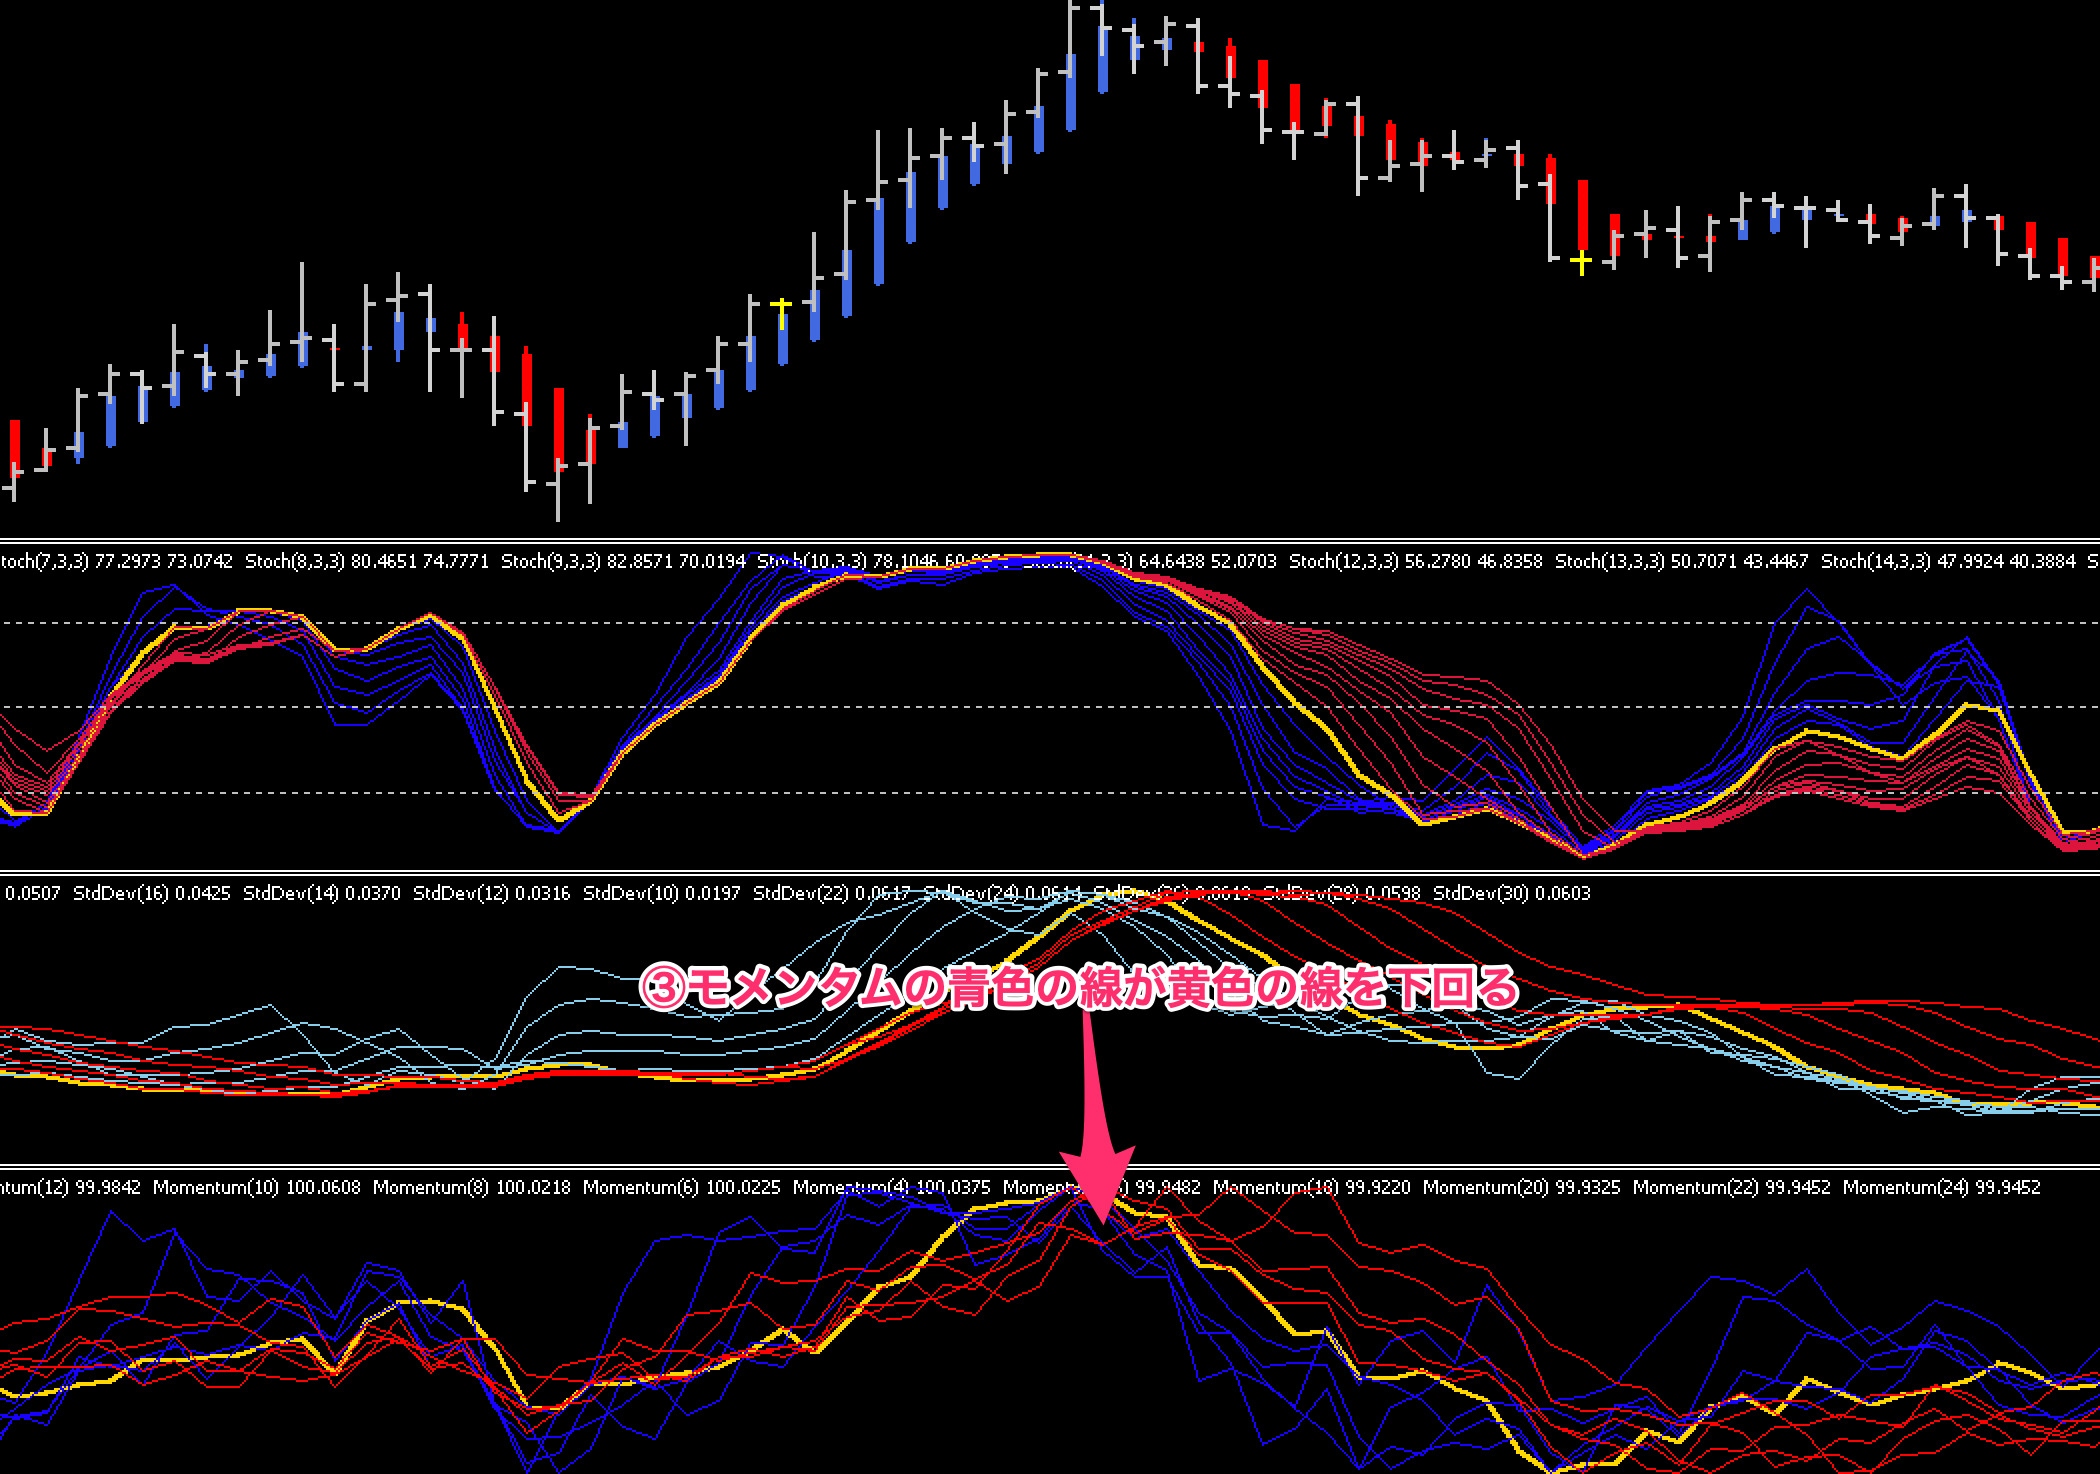The image size is (2100, 1474).
Task: Click the StdDev(16) 0.0425 label
Action: pyautogui.click(x=152, y=893)
